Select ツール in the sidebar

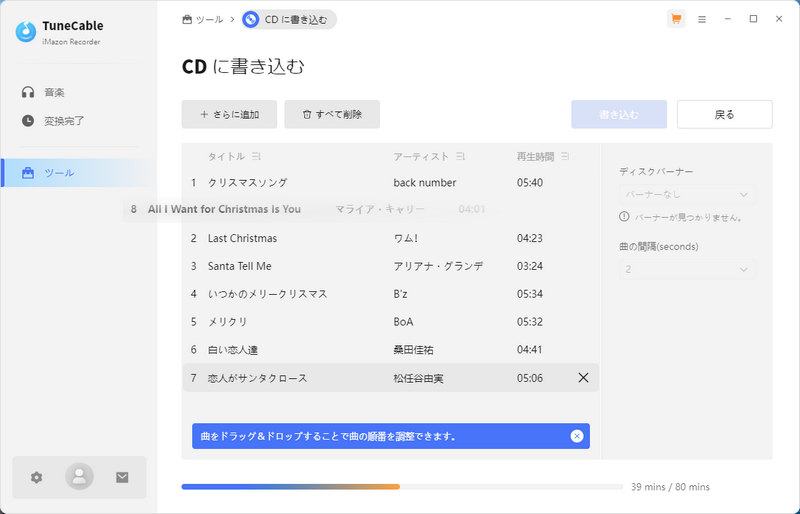pyautogui.click(x=79, y=173)
